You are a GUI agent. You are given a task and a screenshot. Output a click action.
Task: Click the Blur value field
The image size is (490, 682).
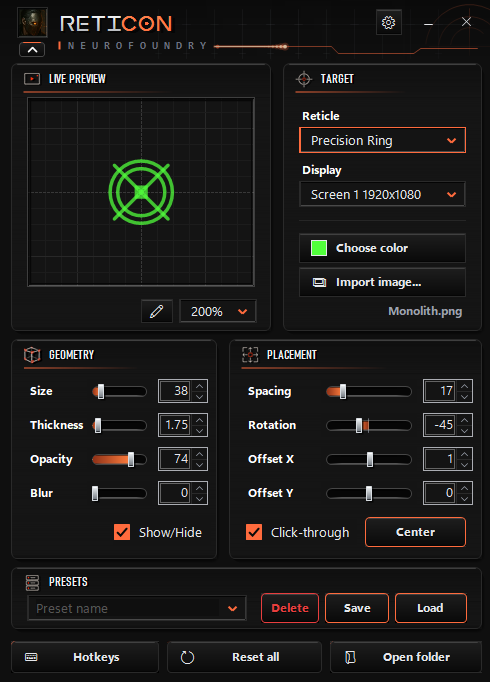[x=175, y=493]
